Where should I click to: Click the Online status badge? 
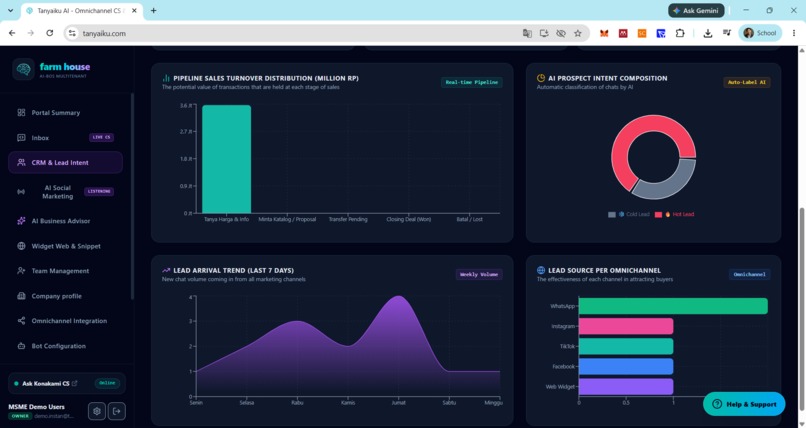[x=107, y=383]
